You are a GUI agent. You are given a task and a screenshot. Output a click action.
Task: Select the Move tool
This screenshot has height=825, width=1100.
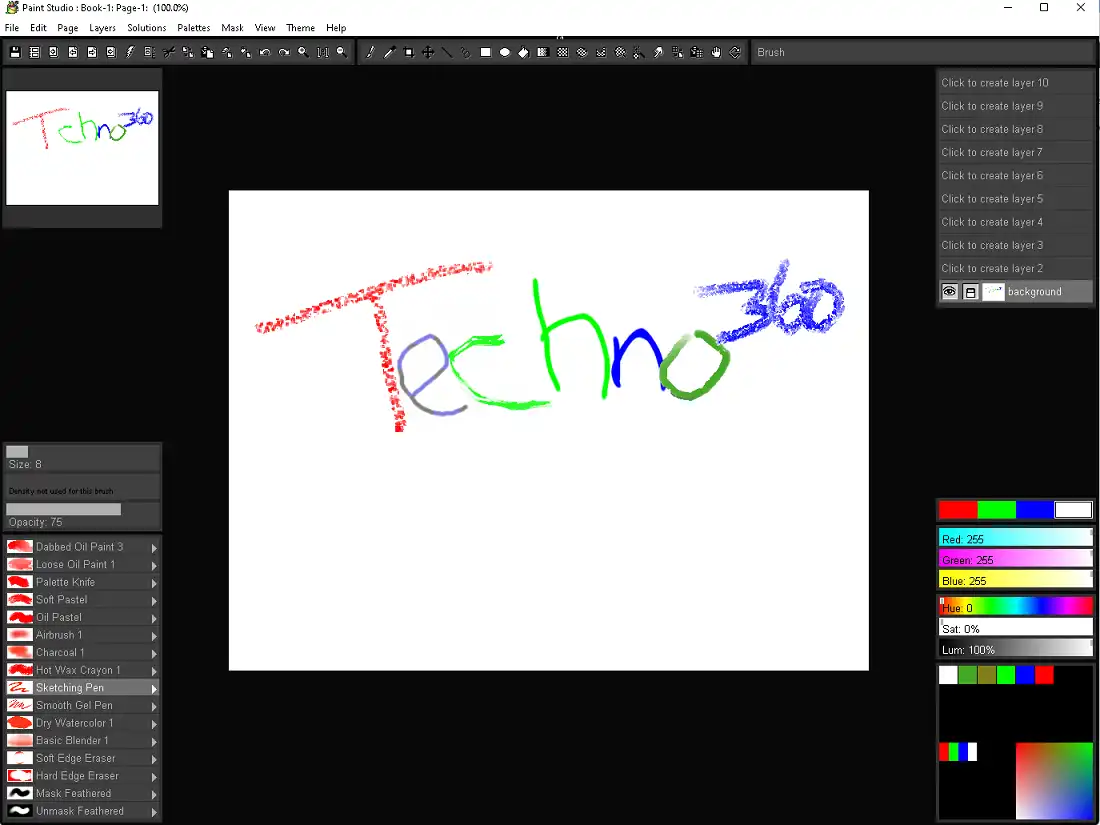pyautogui.click(x=428, y=52)
